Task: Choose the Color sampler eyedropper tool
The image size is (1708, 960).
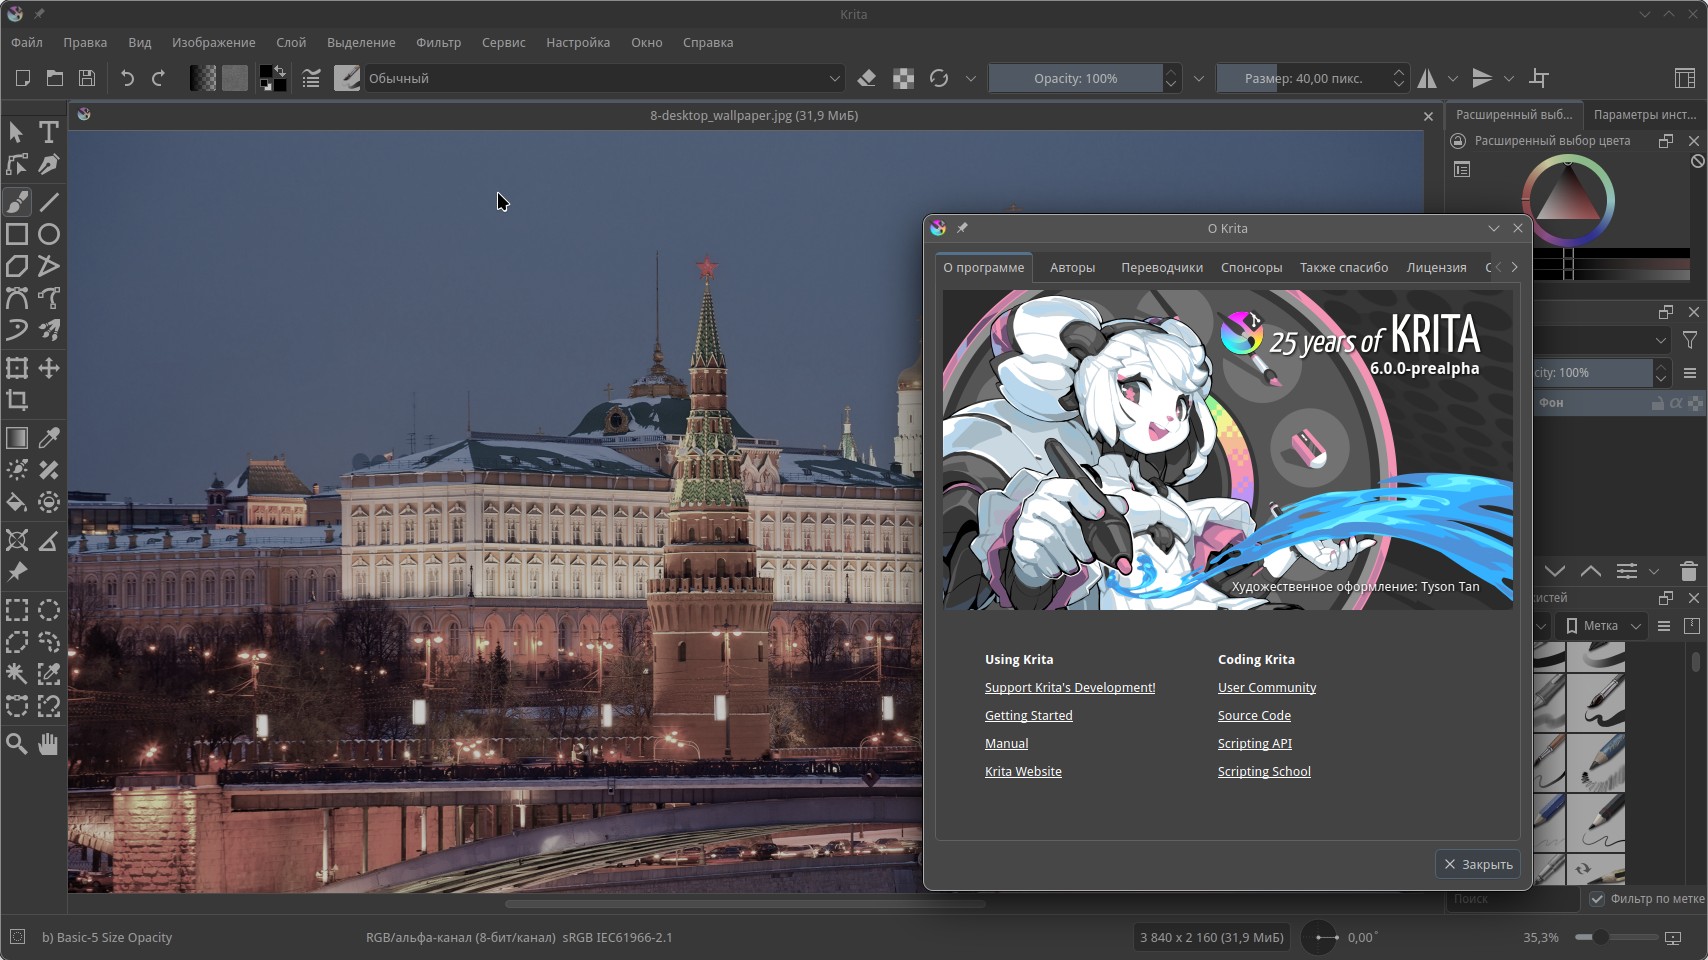Action: (48, 438)
